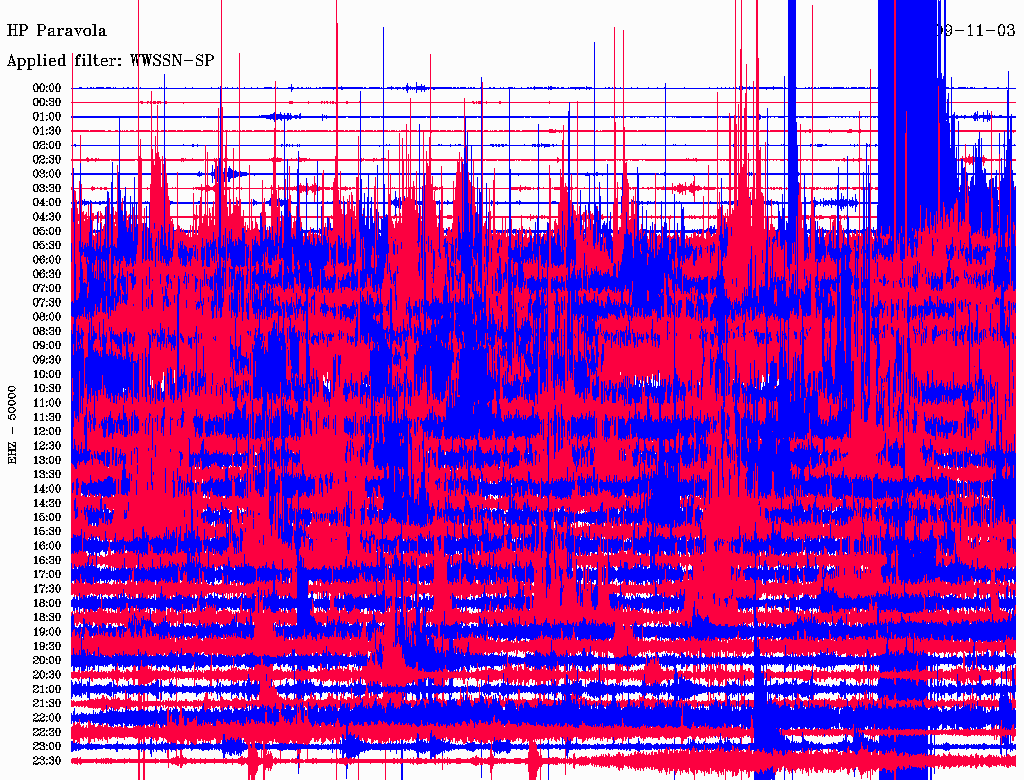
Task: Select the 08:30 time row label
Action: [x=47, y=332]
